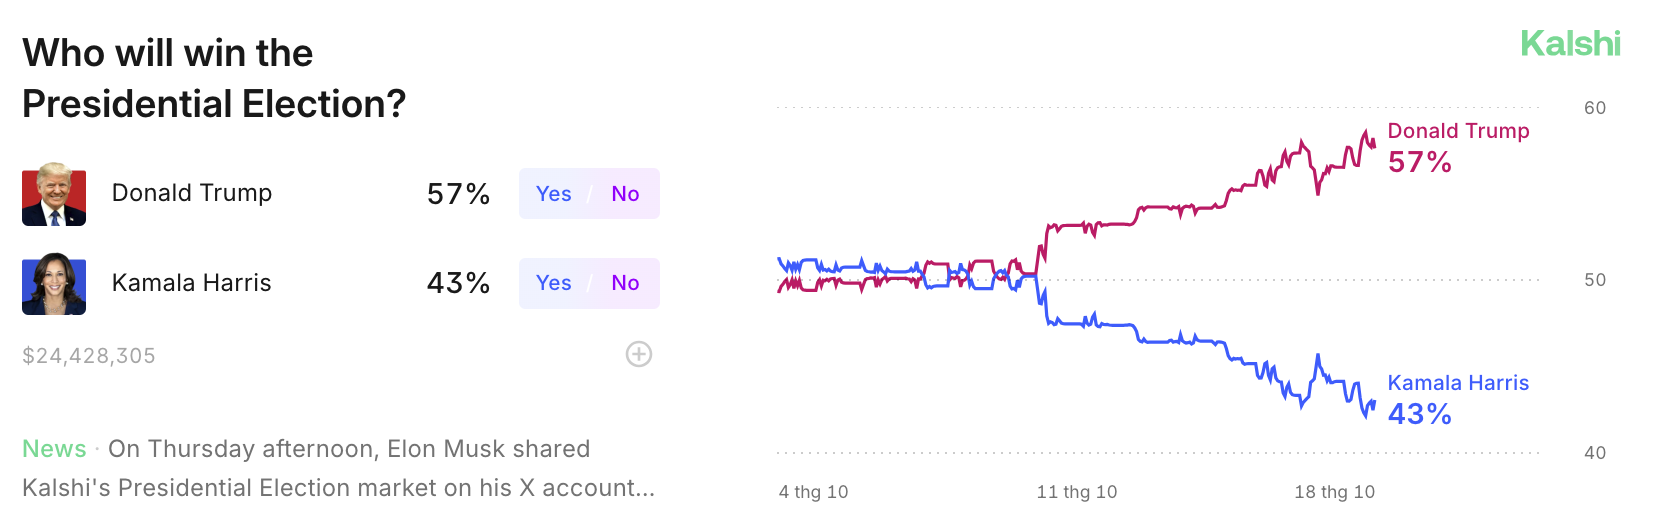1670x520 pixels.
Task: Click the plus circle icon
Action: [639, 354]
